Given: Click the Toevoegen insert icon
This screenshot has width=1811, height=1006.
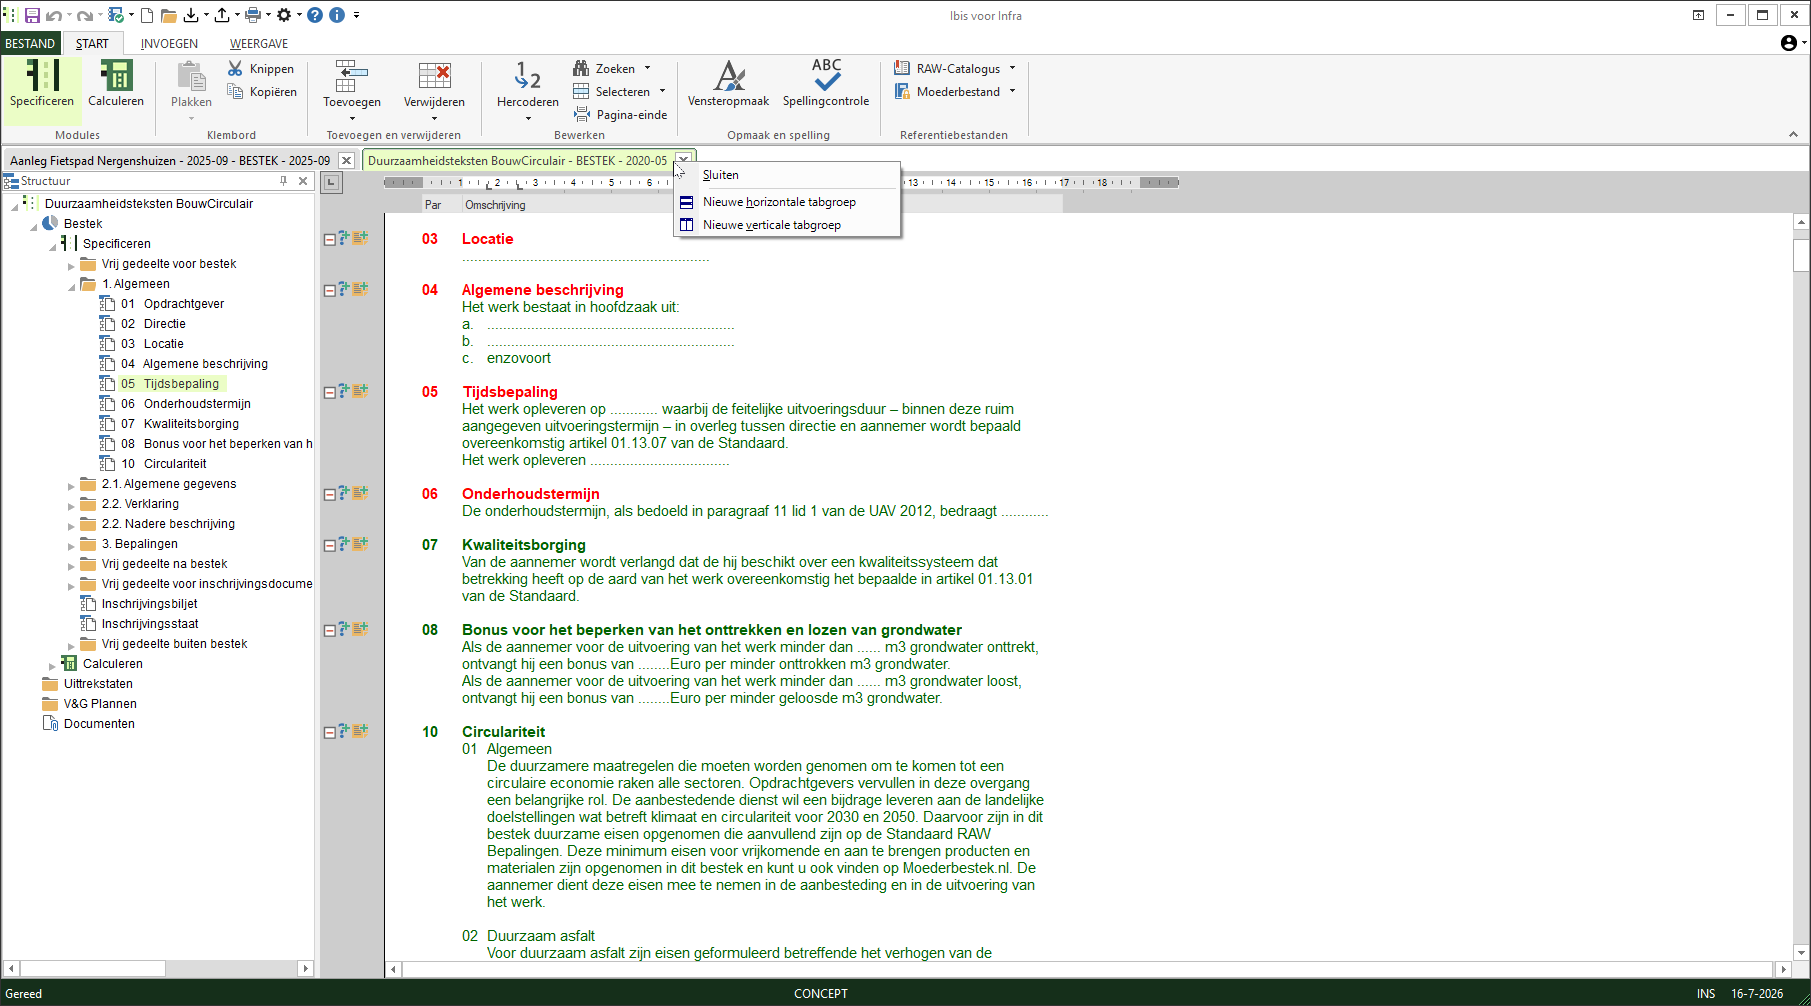Looking at the screenshot, I should (351, 76).
